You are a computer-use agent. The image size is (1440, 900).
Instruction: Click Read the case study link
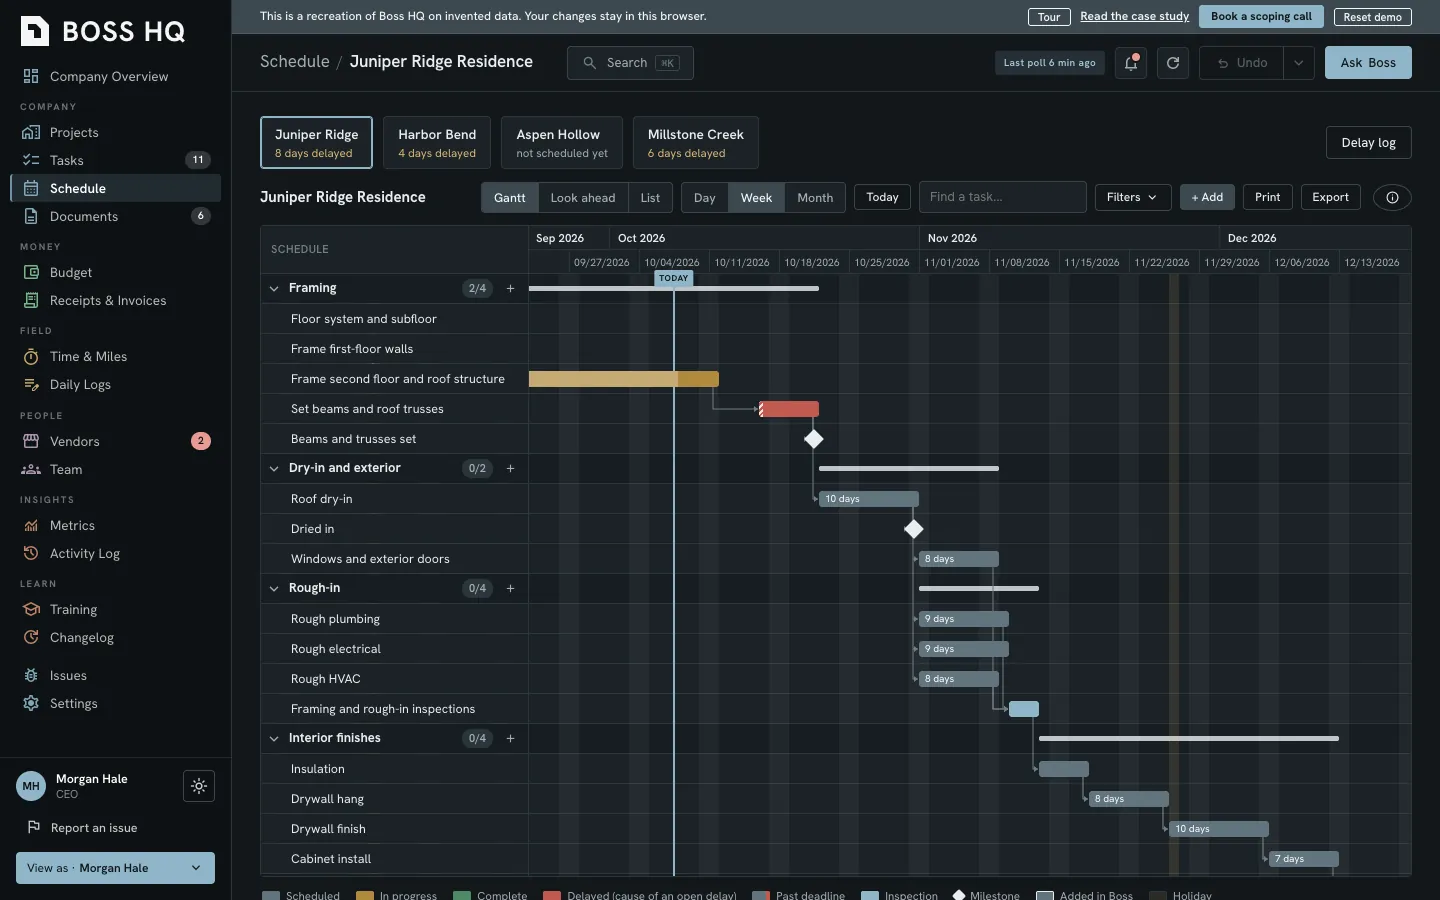[x=1134, y=17]
